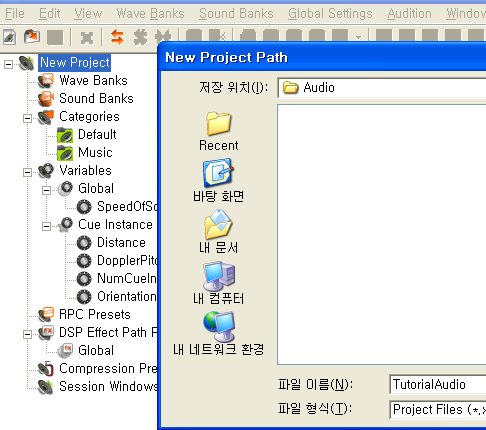This screenshot has width=486, height=430.
Task: Open the Wave Banks menu
Action: (x=150, y=14)
